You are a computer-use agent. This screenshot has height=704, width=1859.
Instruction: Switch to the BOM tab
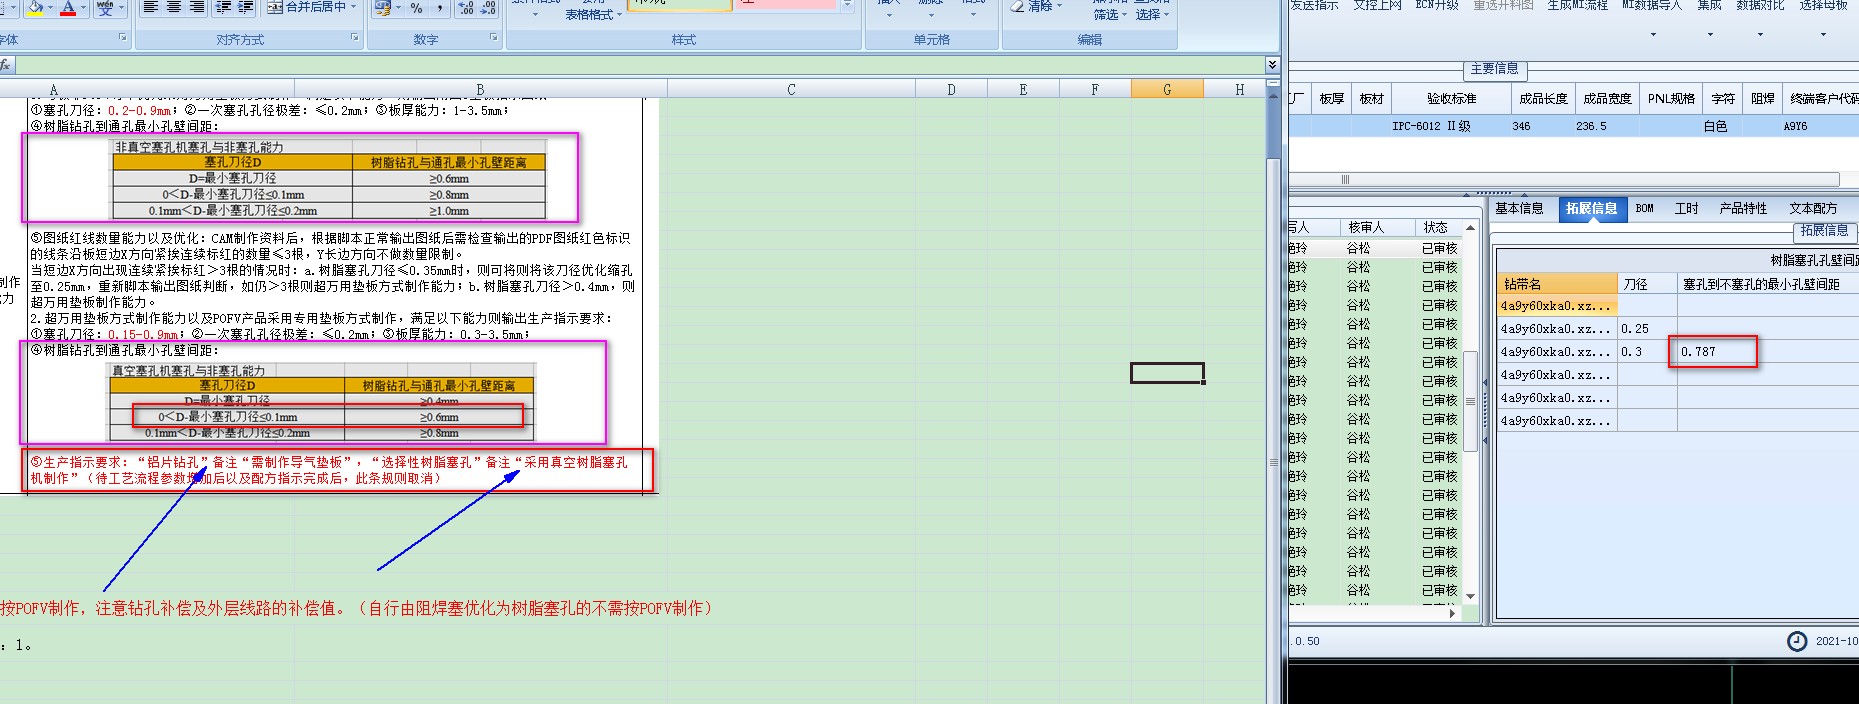pyautogui.click(x=1645, y=209)
